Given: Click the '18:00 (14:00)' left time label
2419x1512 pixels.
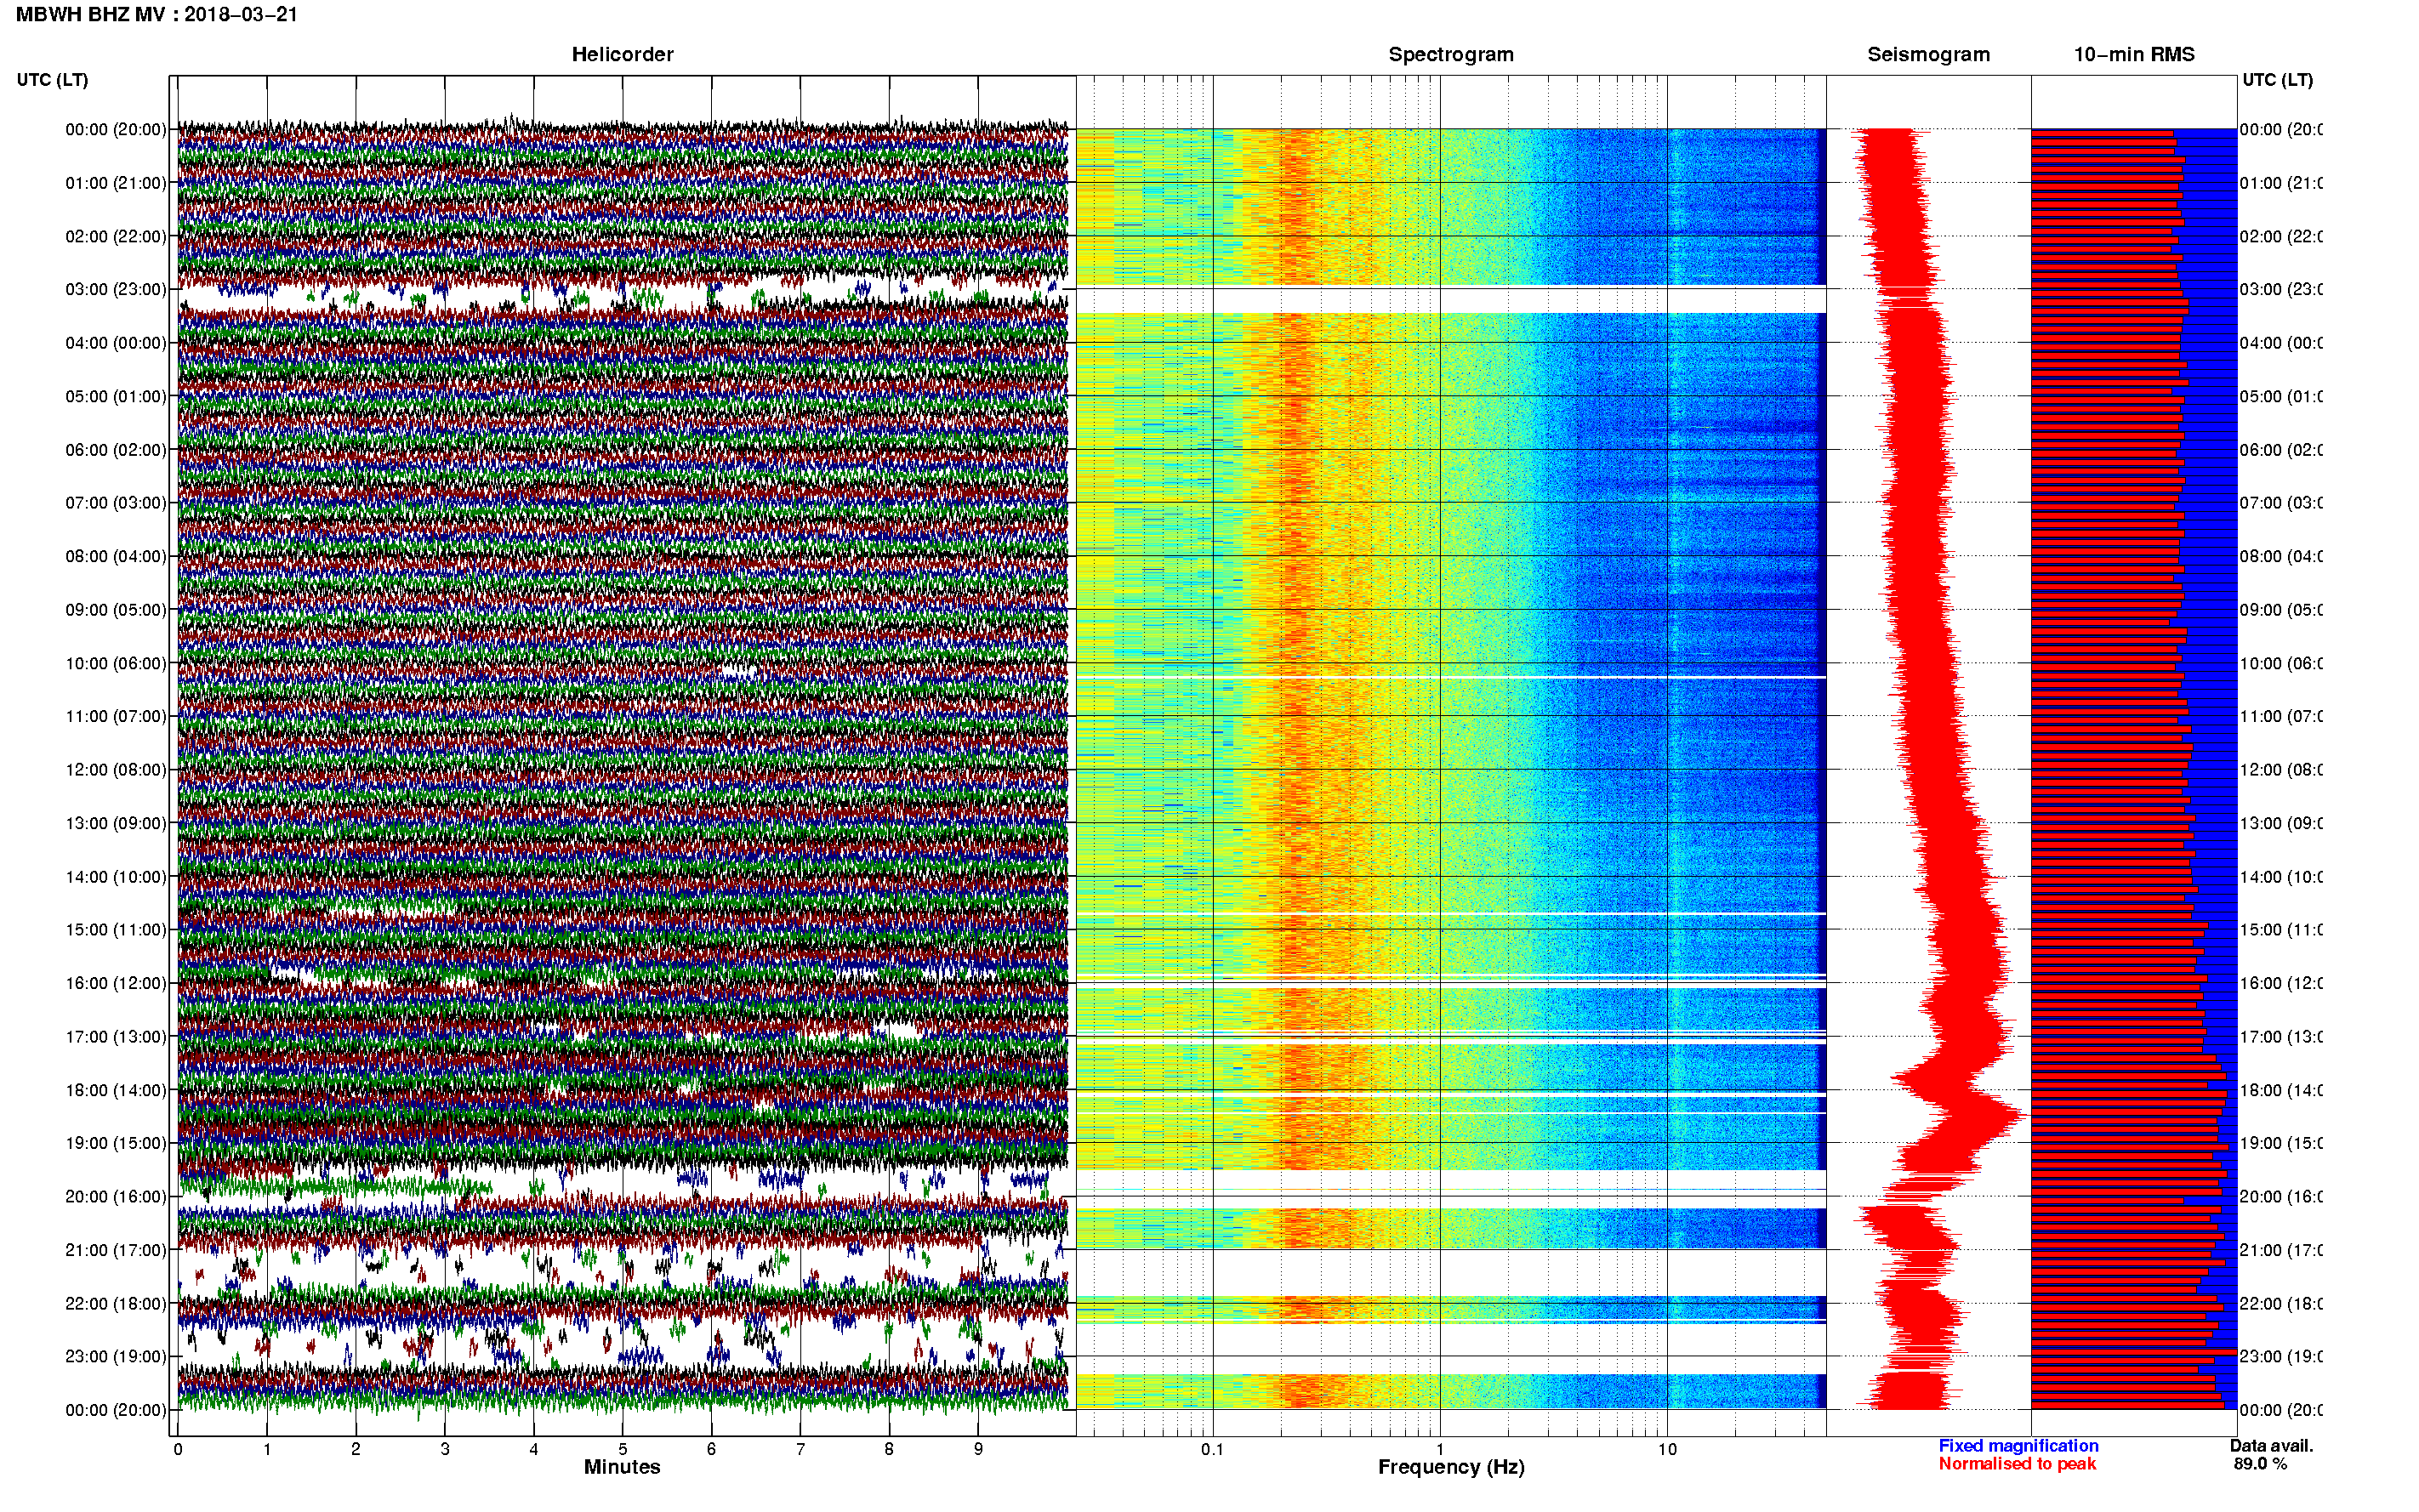Looking at the screenshot, I should [116, 1090].
